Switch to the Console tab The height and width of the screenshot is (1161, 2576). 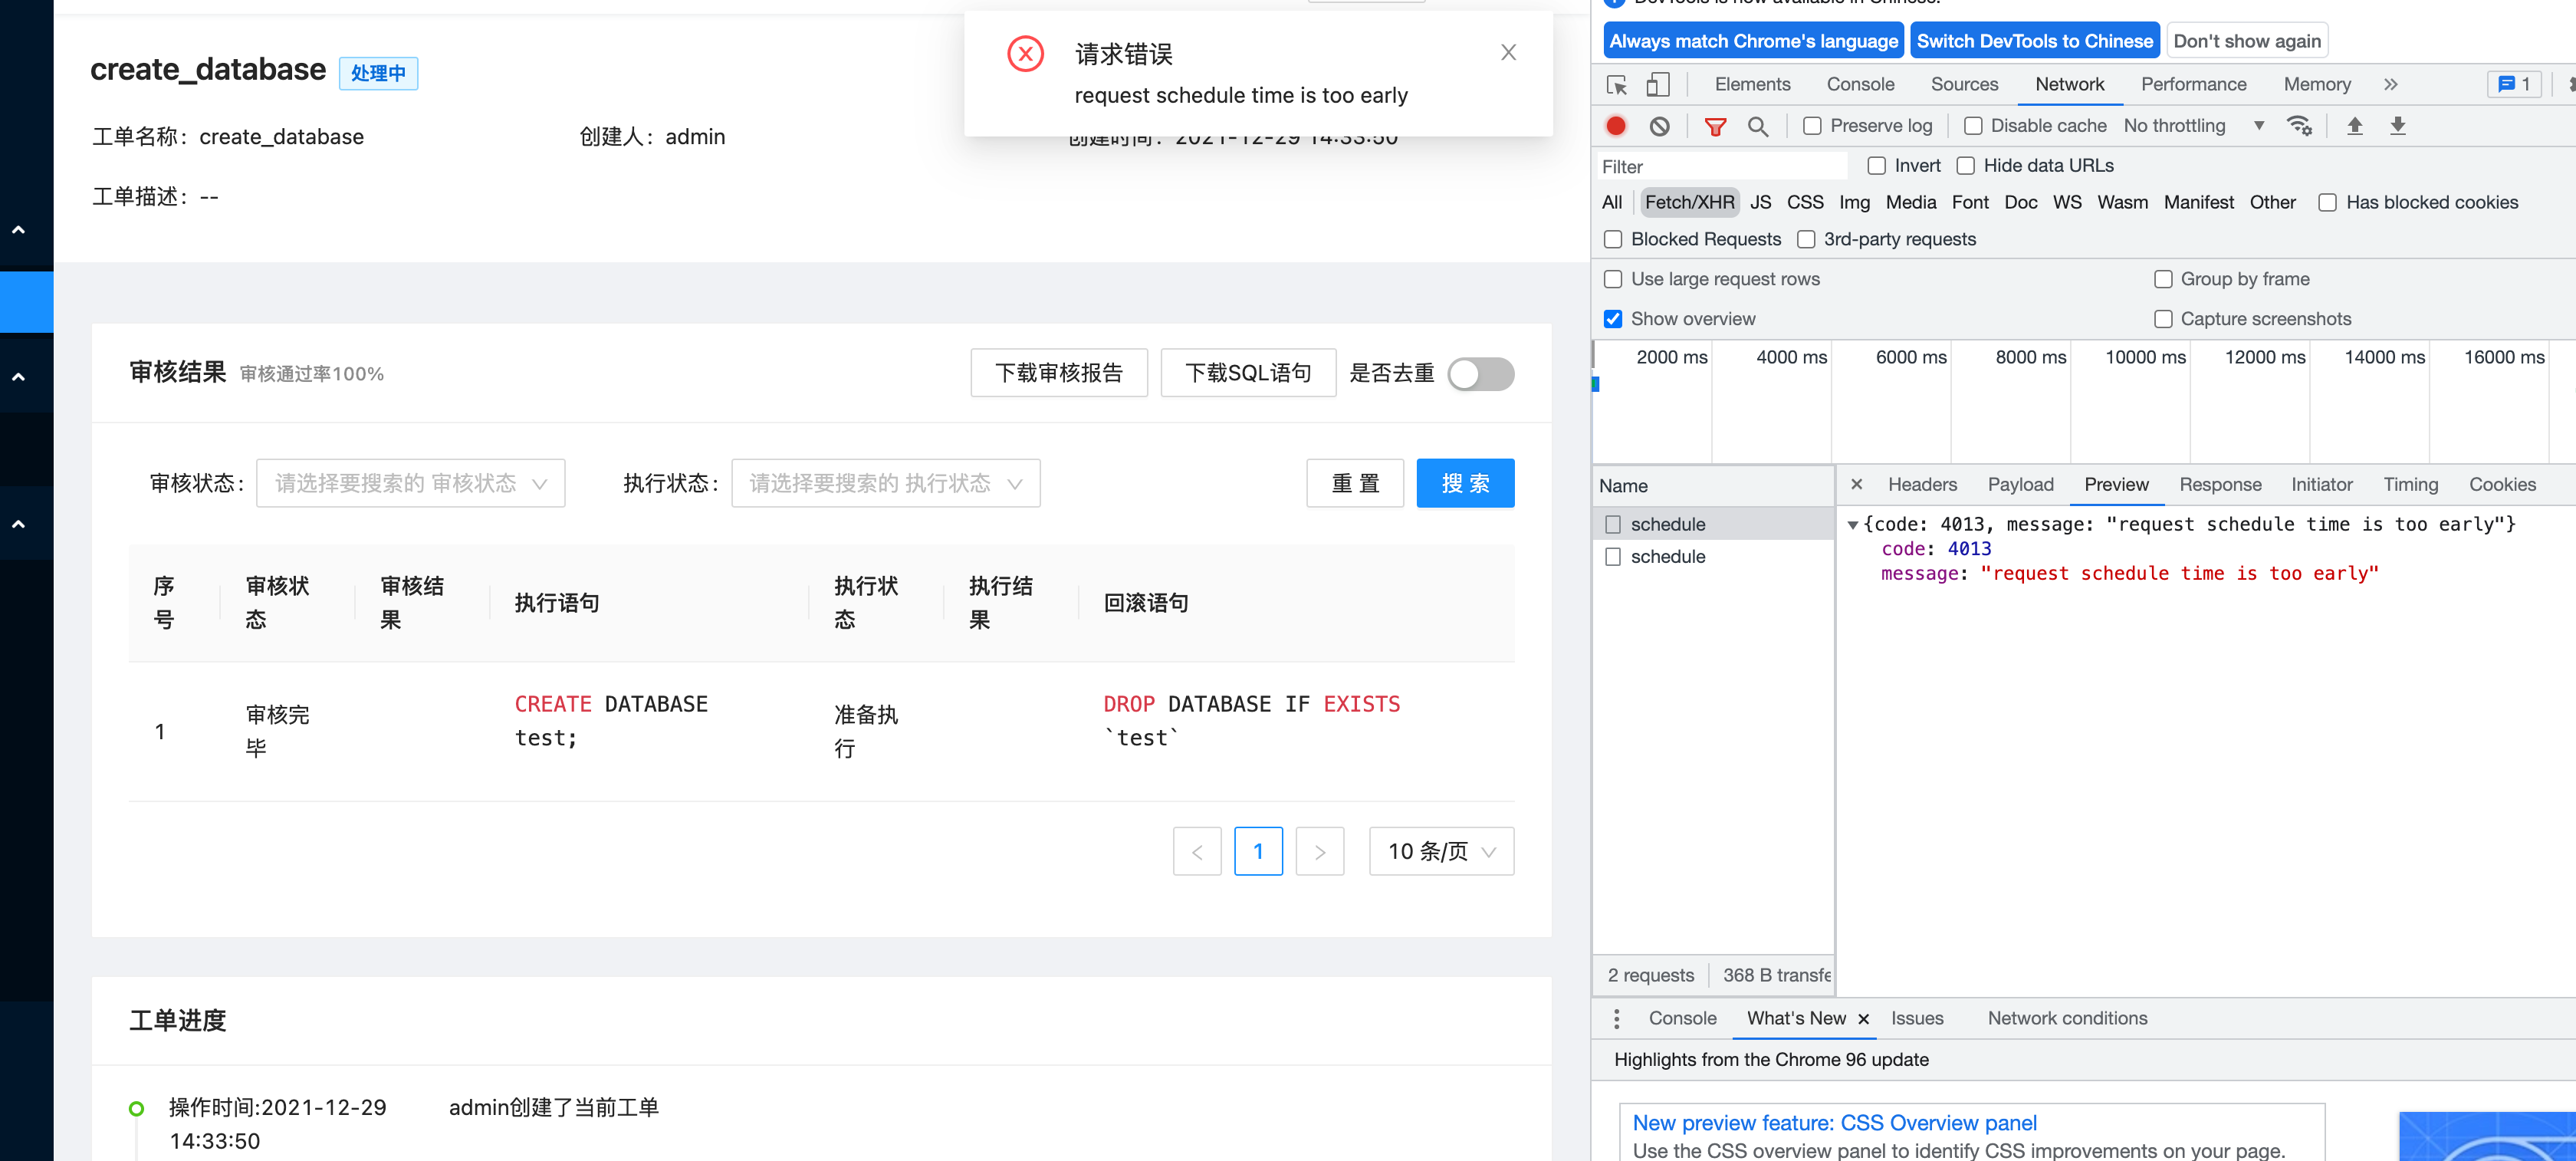coord(1860,84)
